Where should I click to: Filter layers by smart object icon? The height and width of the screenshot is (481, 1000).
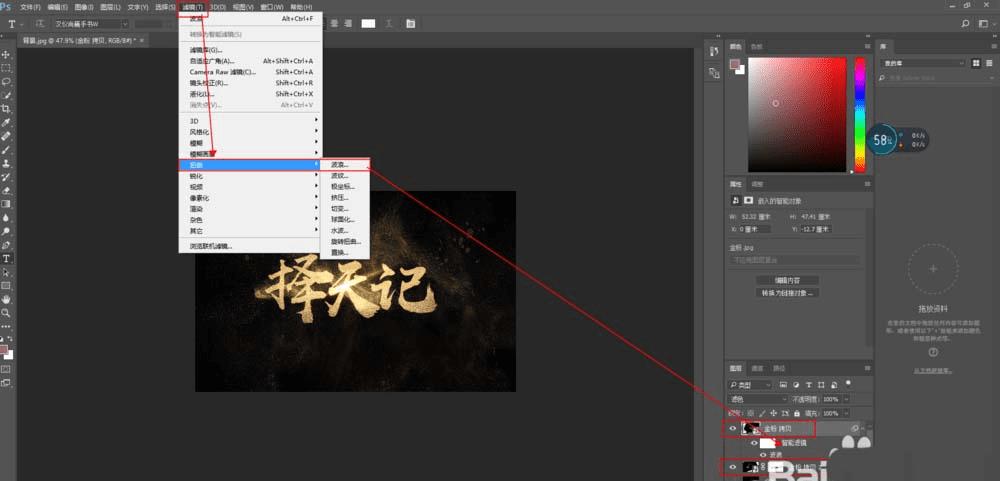click(x=833, y=385)
